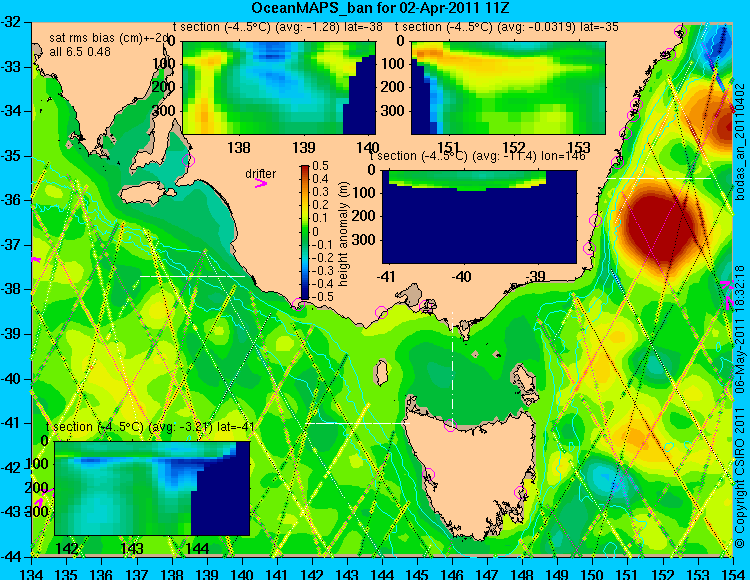Click the magenta circle marker on Tasmania's west coast
The width and height of the screenshot is (750, 580).
click(428, 474)
